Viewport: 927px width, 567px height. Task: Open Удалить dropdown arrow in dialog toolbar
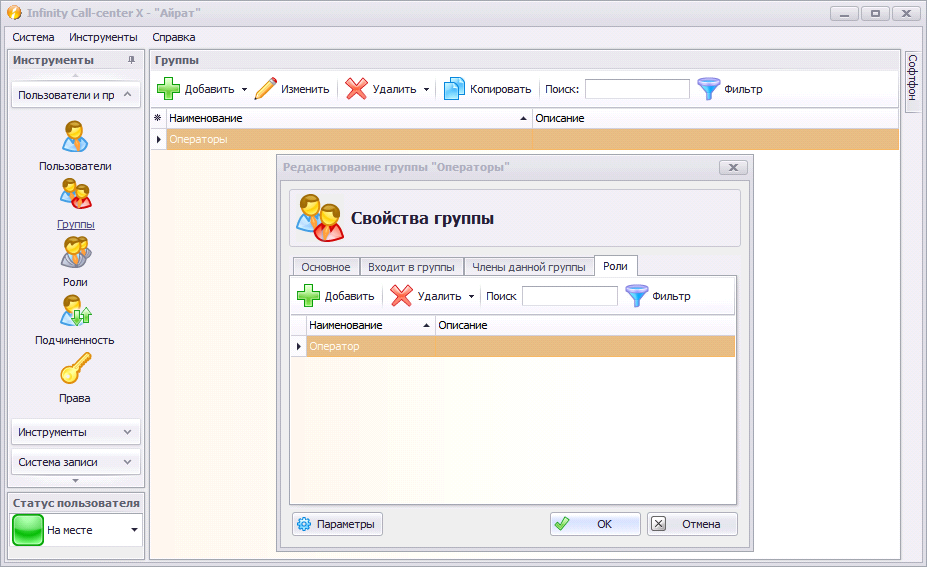(x=471, y=296)
